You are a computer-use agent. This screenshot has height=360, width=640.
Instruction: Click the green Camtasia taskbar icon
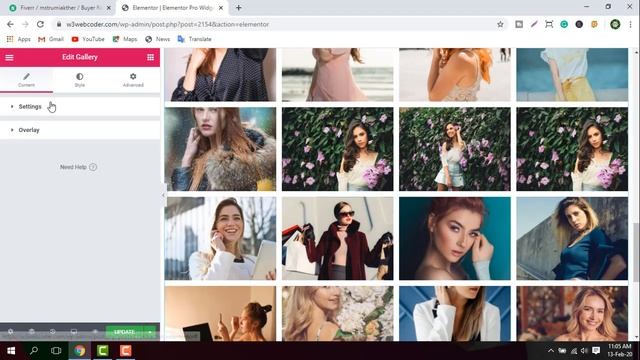(x=102, y=351)
